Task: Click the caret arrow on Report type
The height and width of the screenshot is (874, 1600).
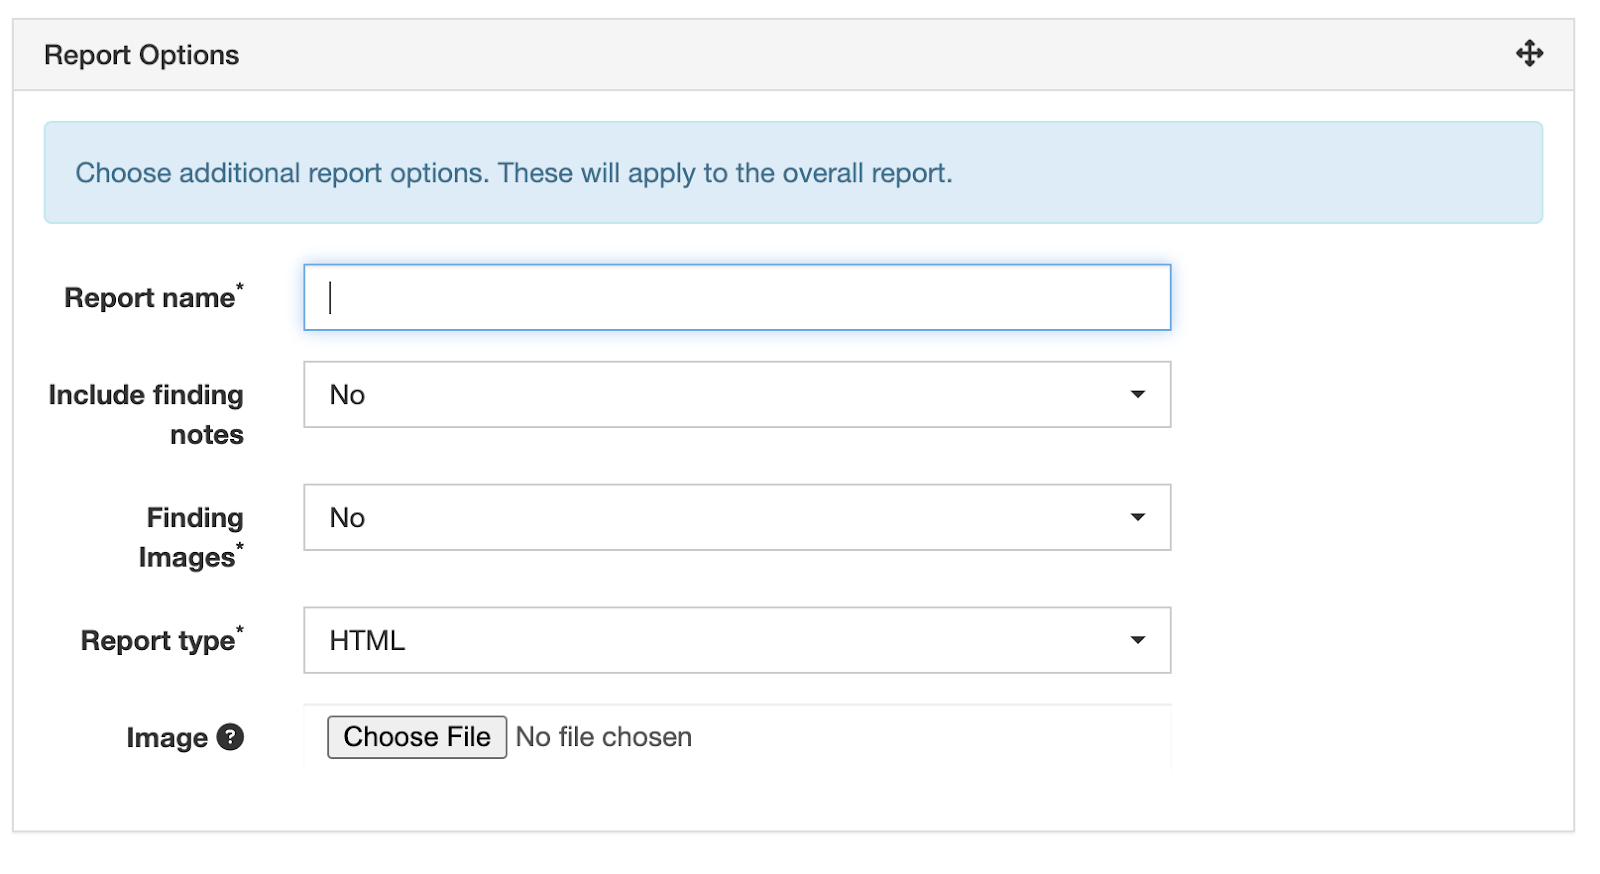Action: click(x=1137, y=641)
